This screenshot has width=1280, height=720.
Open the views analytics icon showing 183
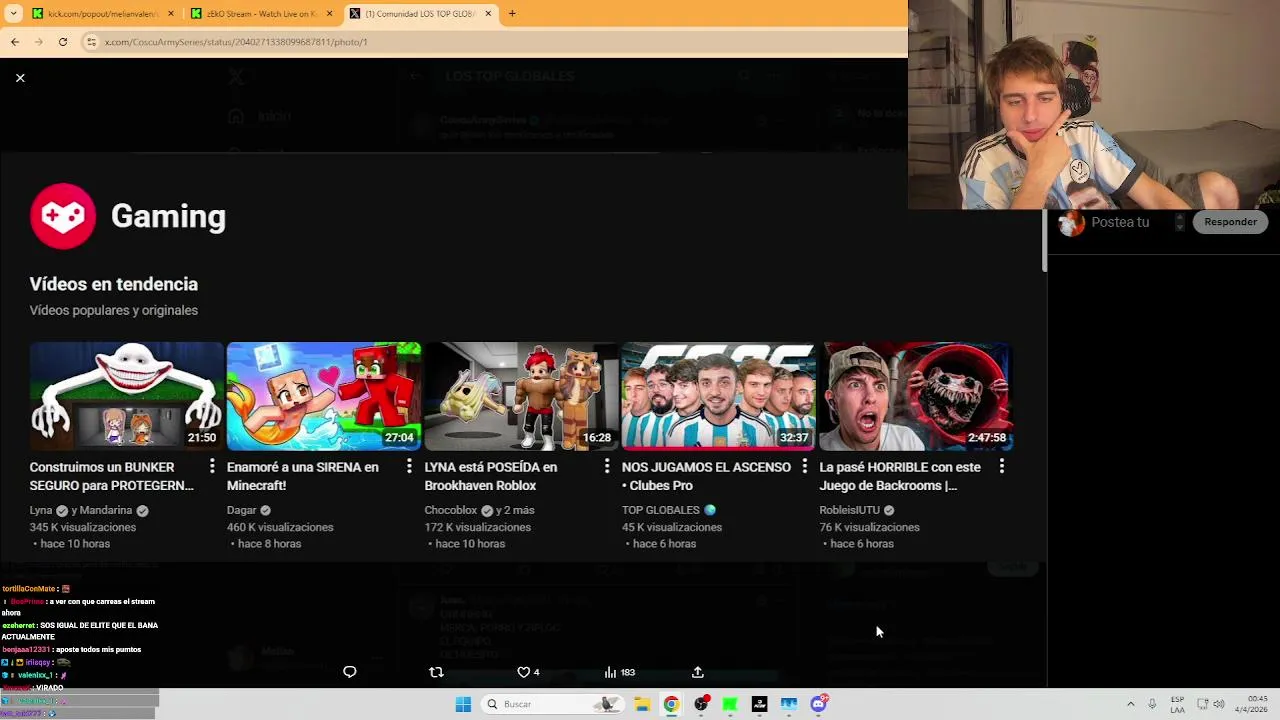tap(611, 672)
